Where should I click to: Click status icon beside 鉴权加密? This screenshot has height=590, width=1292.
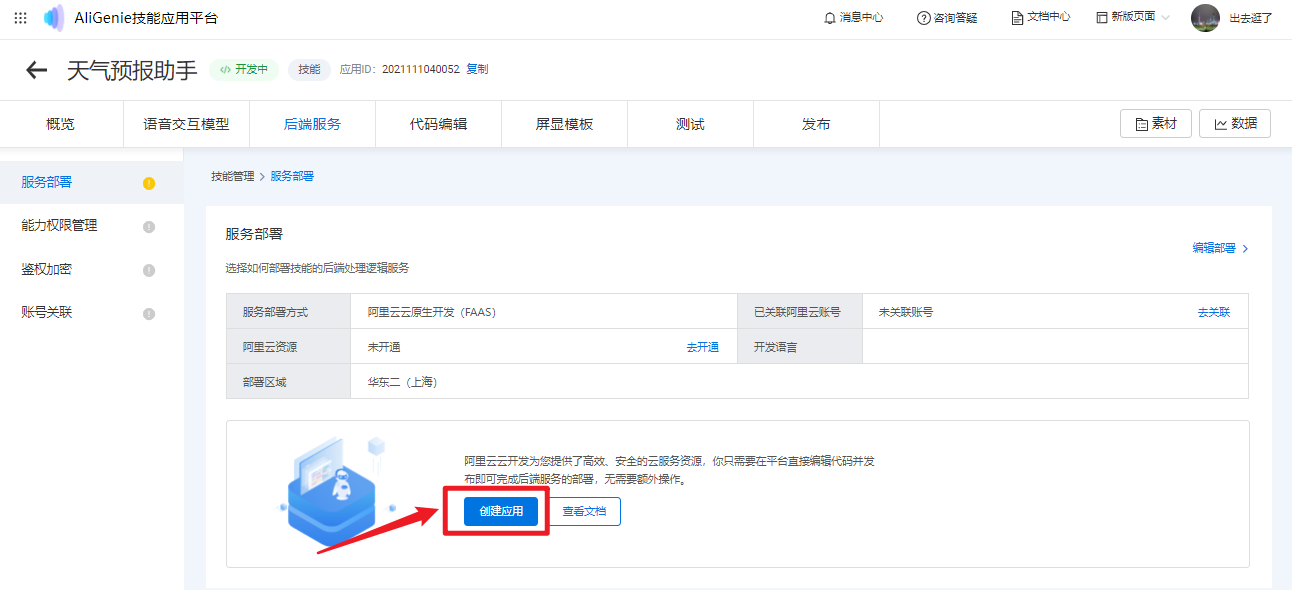pos(149,270)
